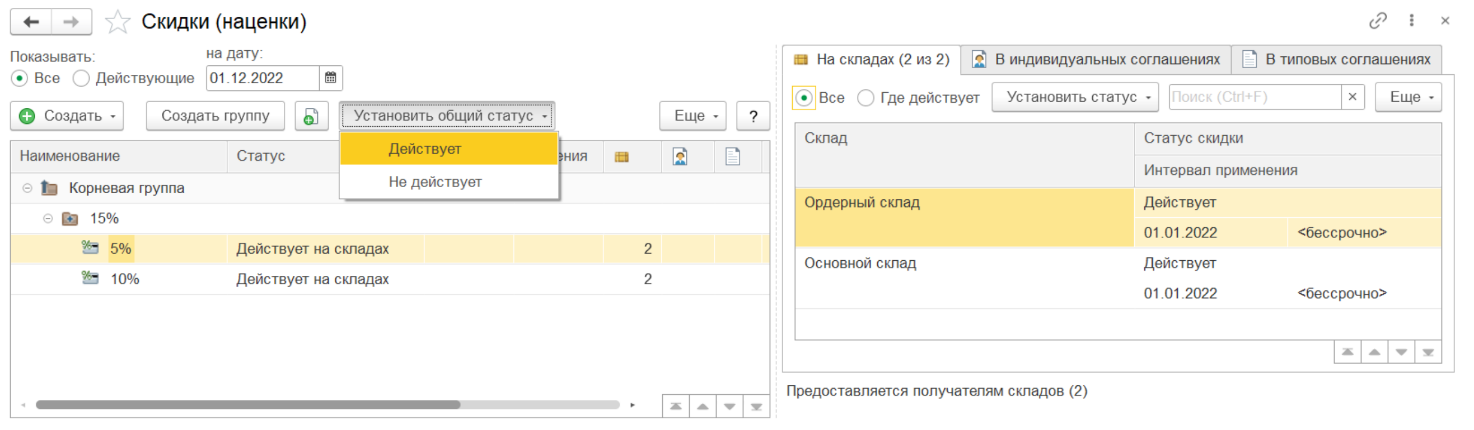Add page to favorites with star icon
1474x430 pixels.
pyautogui.click(x=118, y=21)
